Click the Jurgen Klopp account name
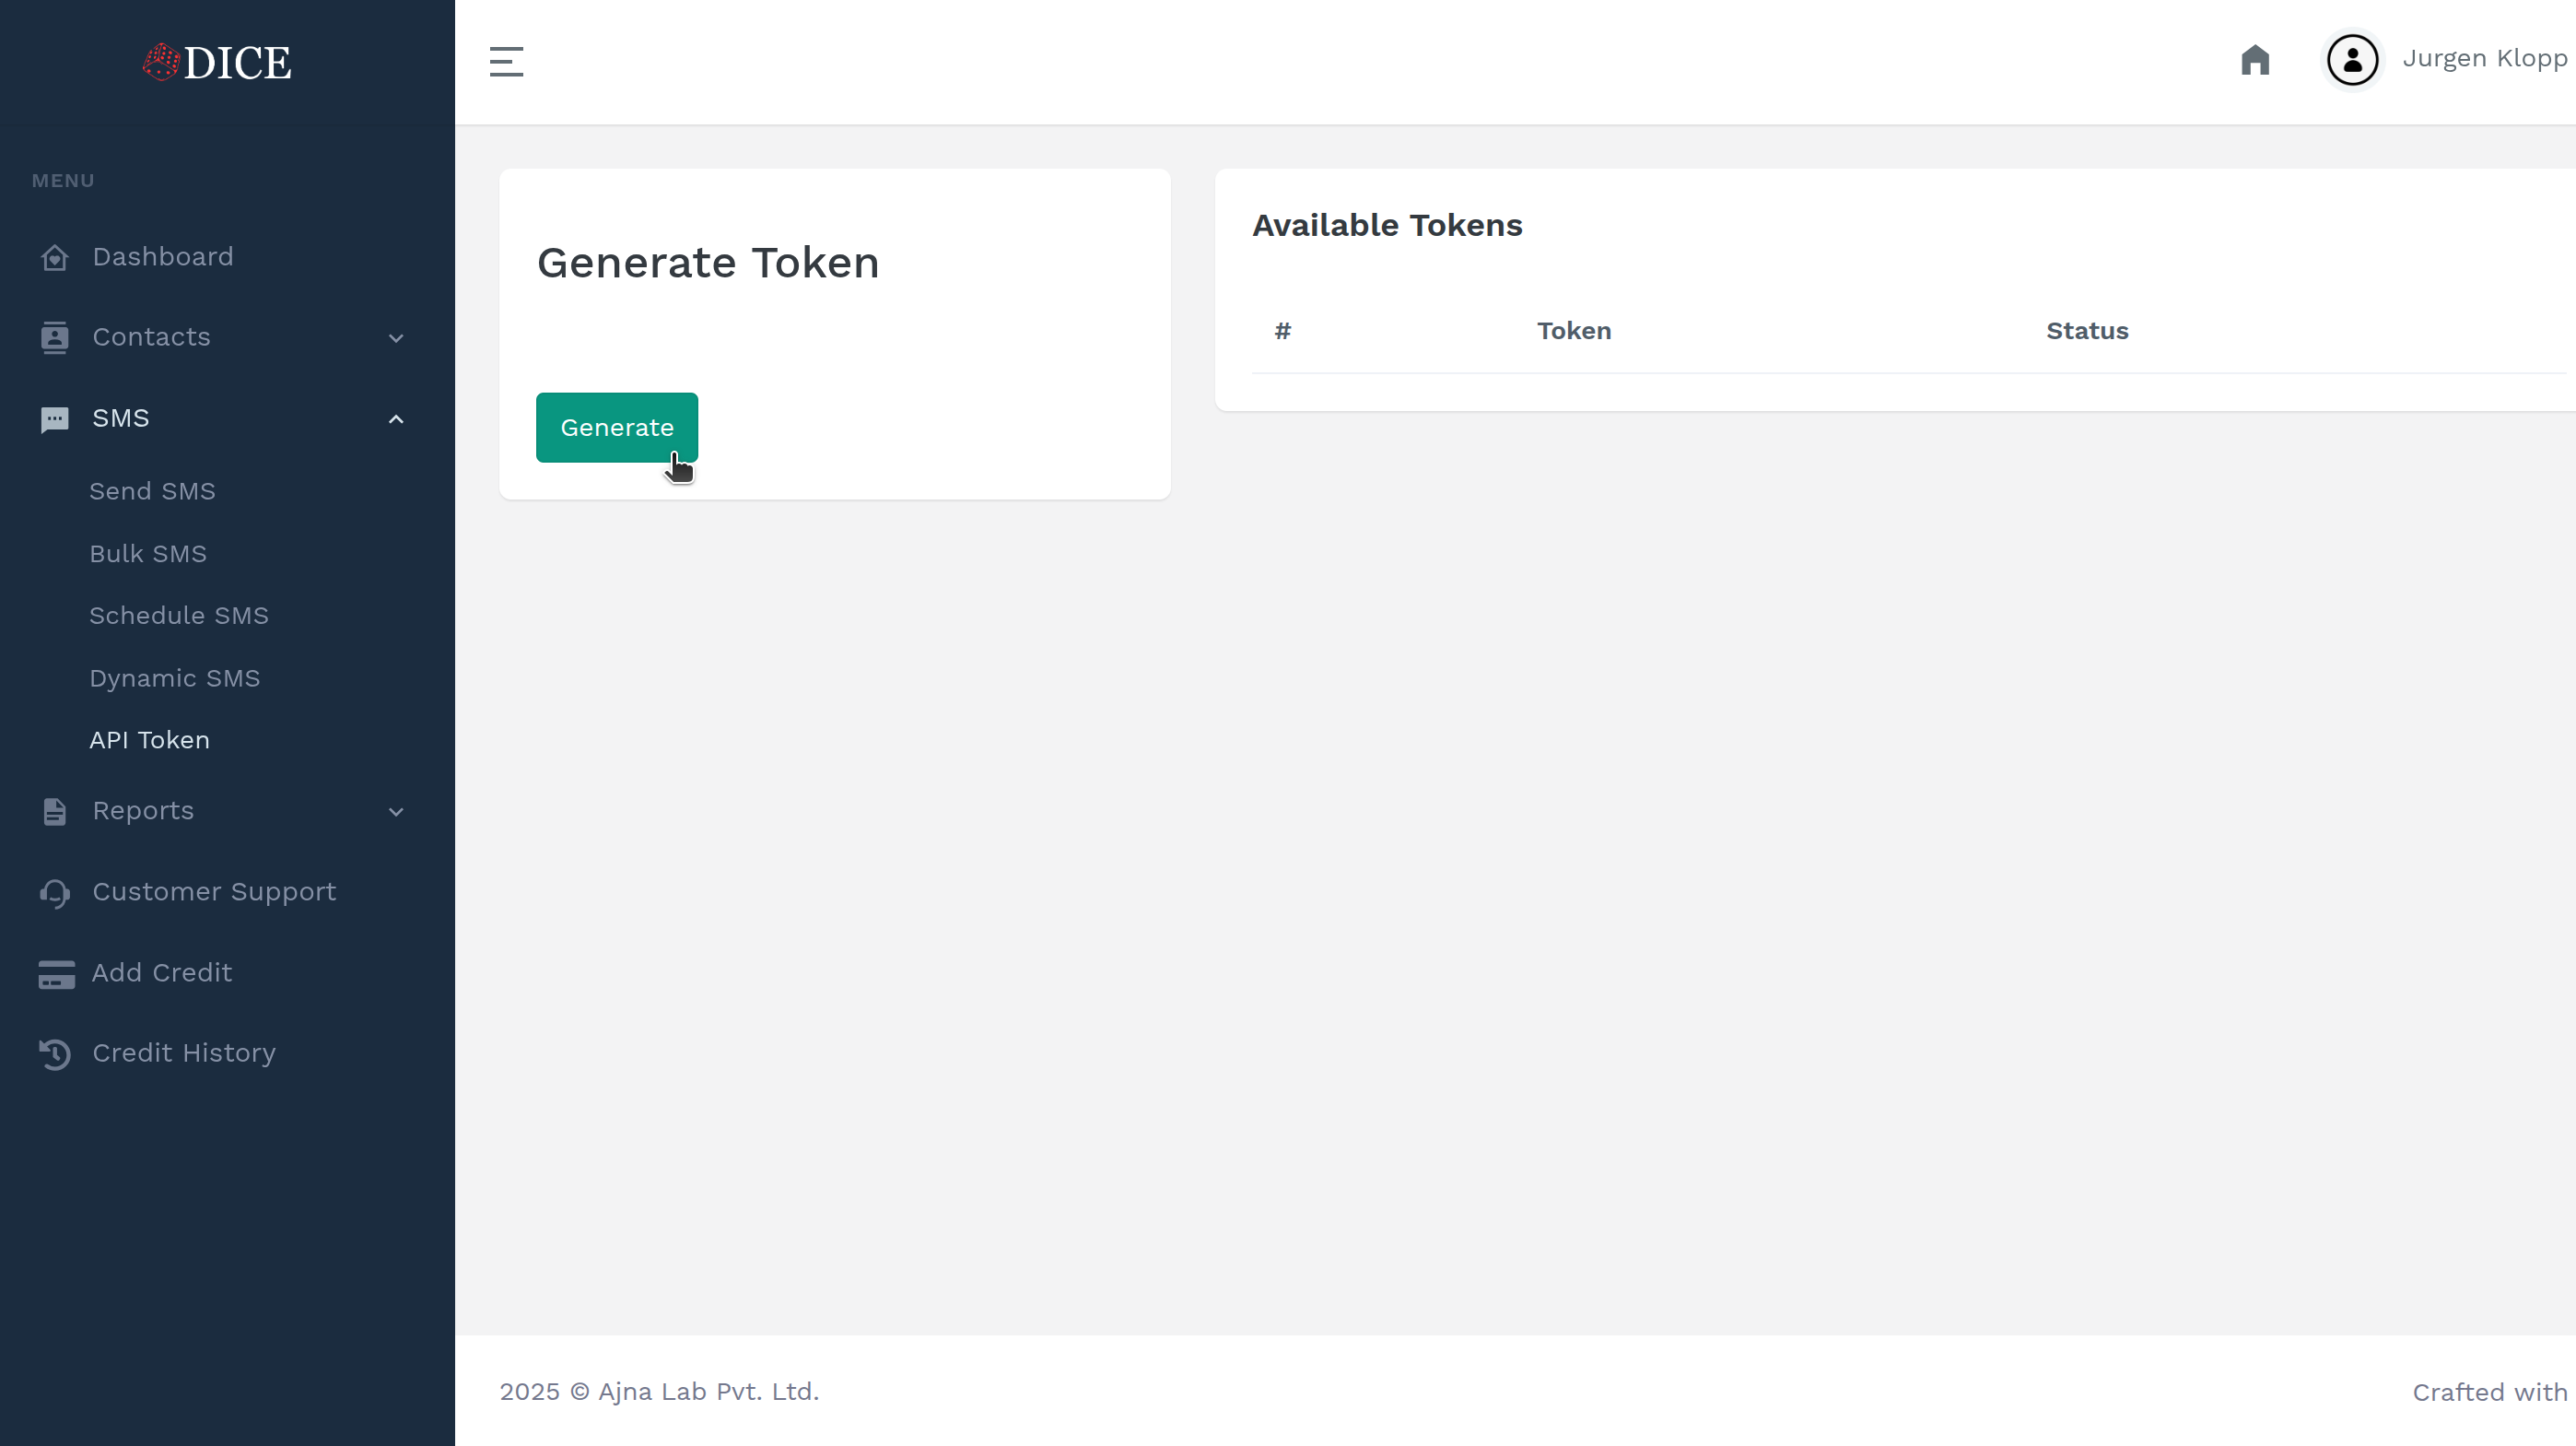The image size is (2576, 1446). coord(2485,58)
